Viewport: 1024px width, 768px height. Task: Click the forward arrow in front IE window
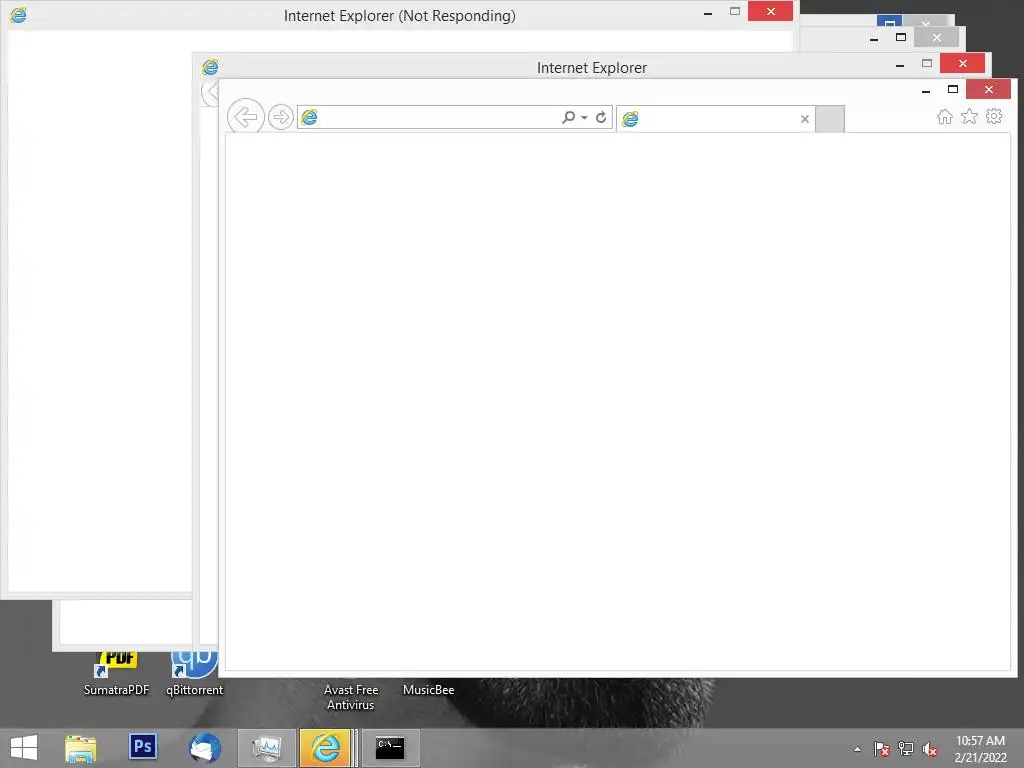point(281,118)
